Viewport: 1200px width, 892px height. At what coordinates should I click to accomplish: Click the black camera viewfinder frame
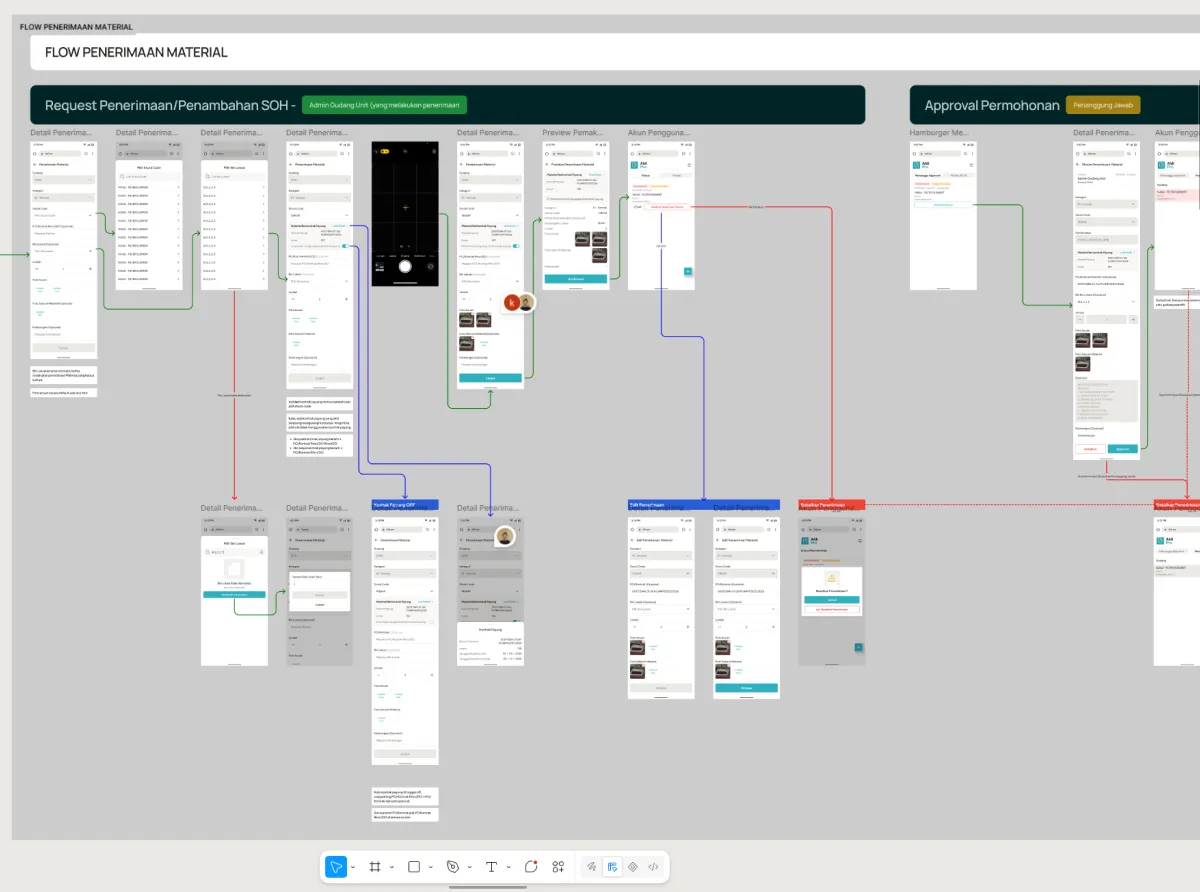point(405,214)
